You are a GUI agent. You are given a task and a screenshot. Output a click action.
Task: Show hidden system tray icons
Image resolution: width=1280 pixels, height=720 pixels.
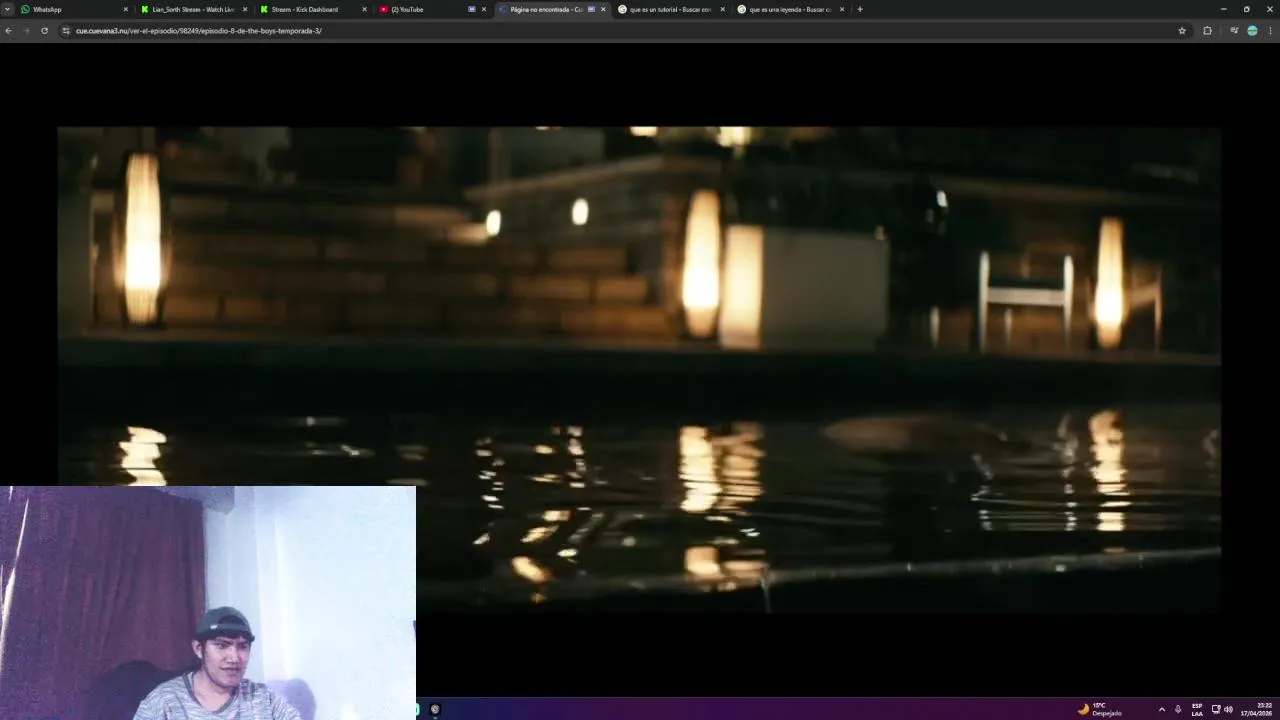pos(1161,709)
